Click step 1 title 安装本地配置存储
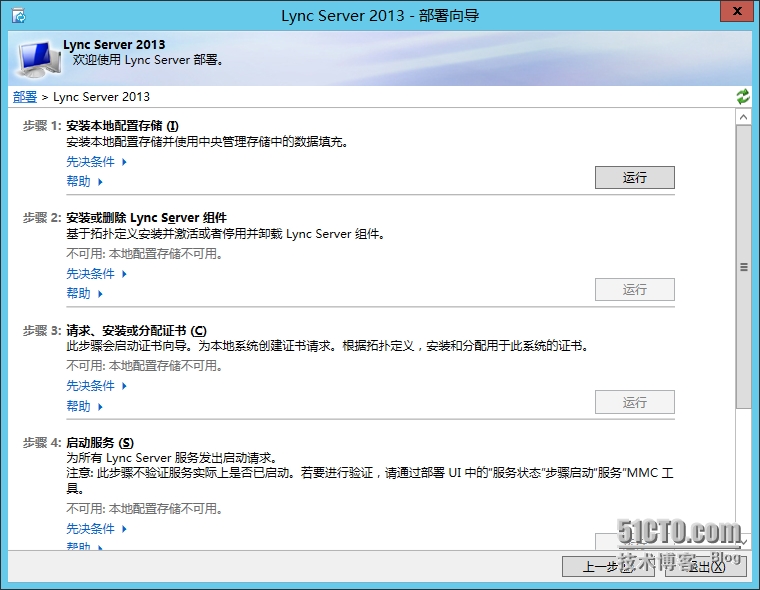 pyautogui.click(x=122, y=126)
